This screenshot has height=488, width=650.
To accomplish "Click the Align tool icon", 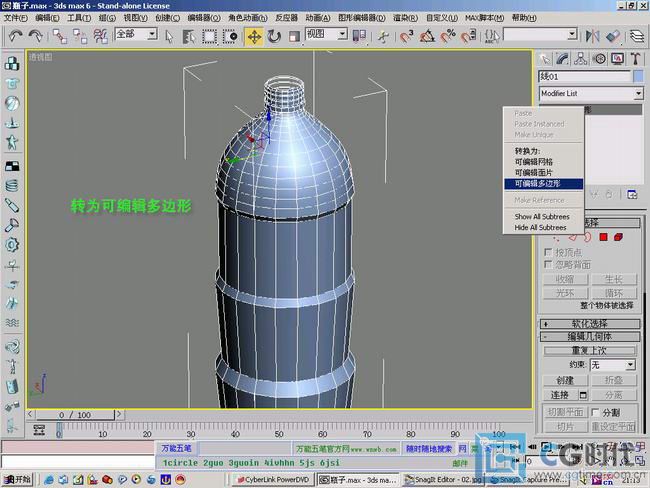I will click(x=613, y=36).
